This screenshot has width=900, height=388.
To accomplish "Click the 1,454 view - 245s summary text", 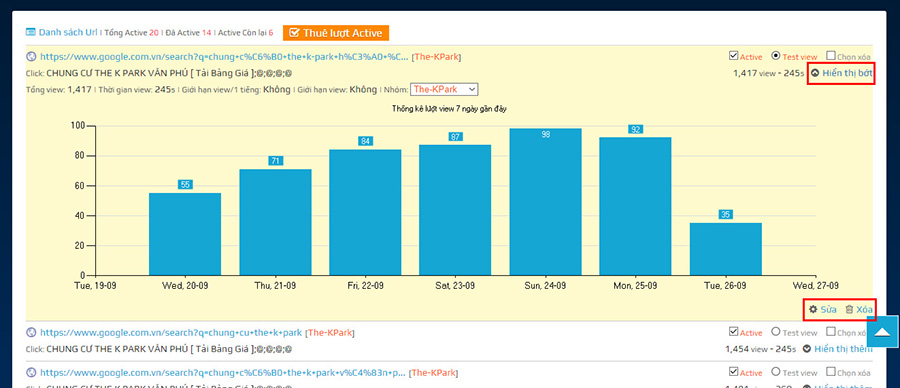I will point(761,348).
